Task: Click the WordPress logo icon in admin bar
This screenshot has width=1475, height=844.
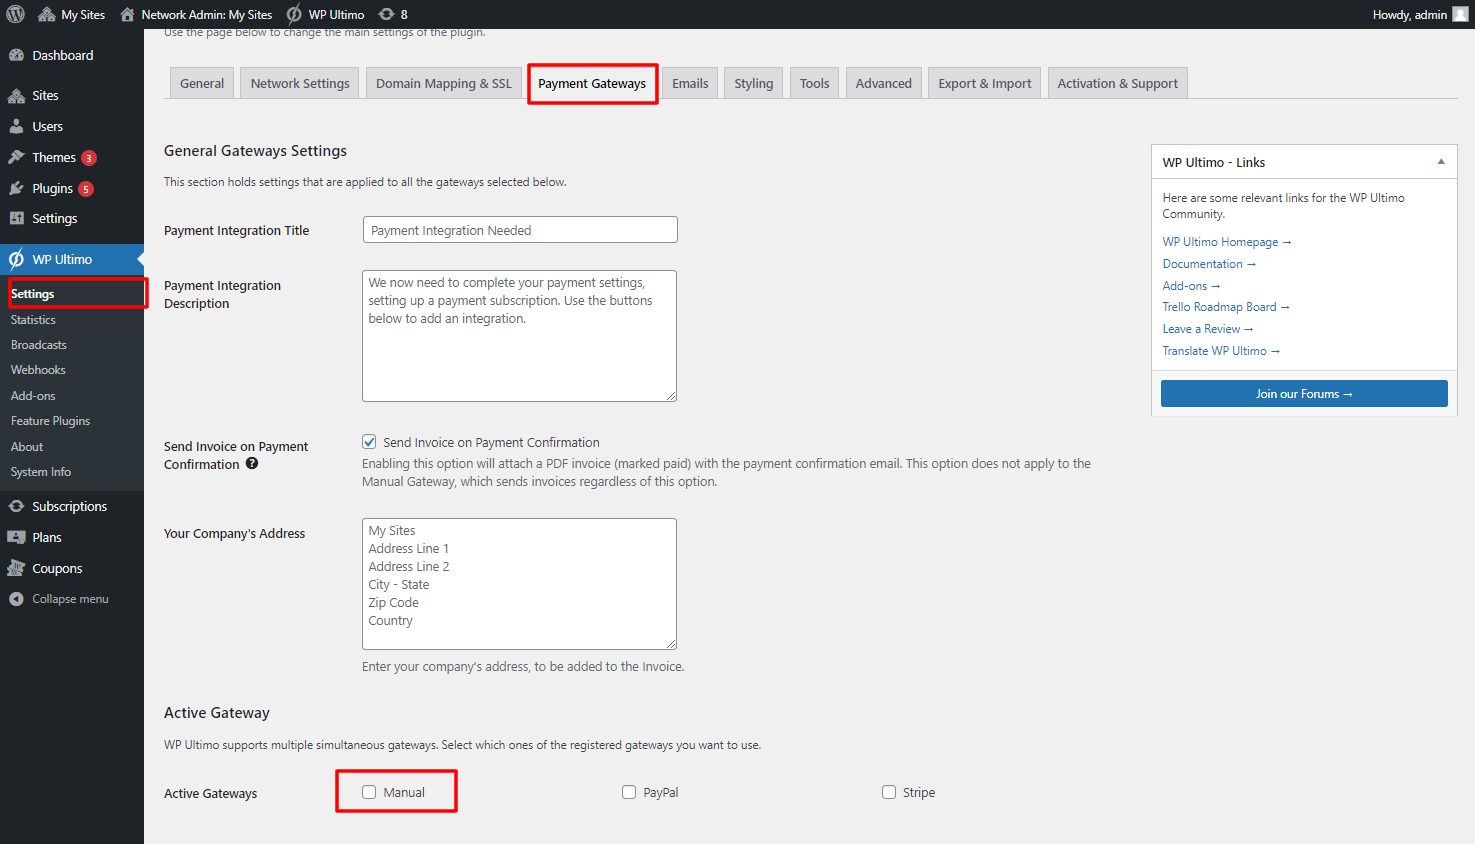Action: 16,14
